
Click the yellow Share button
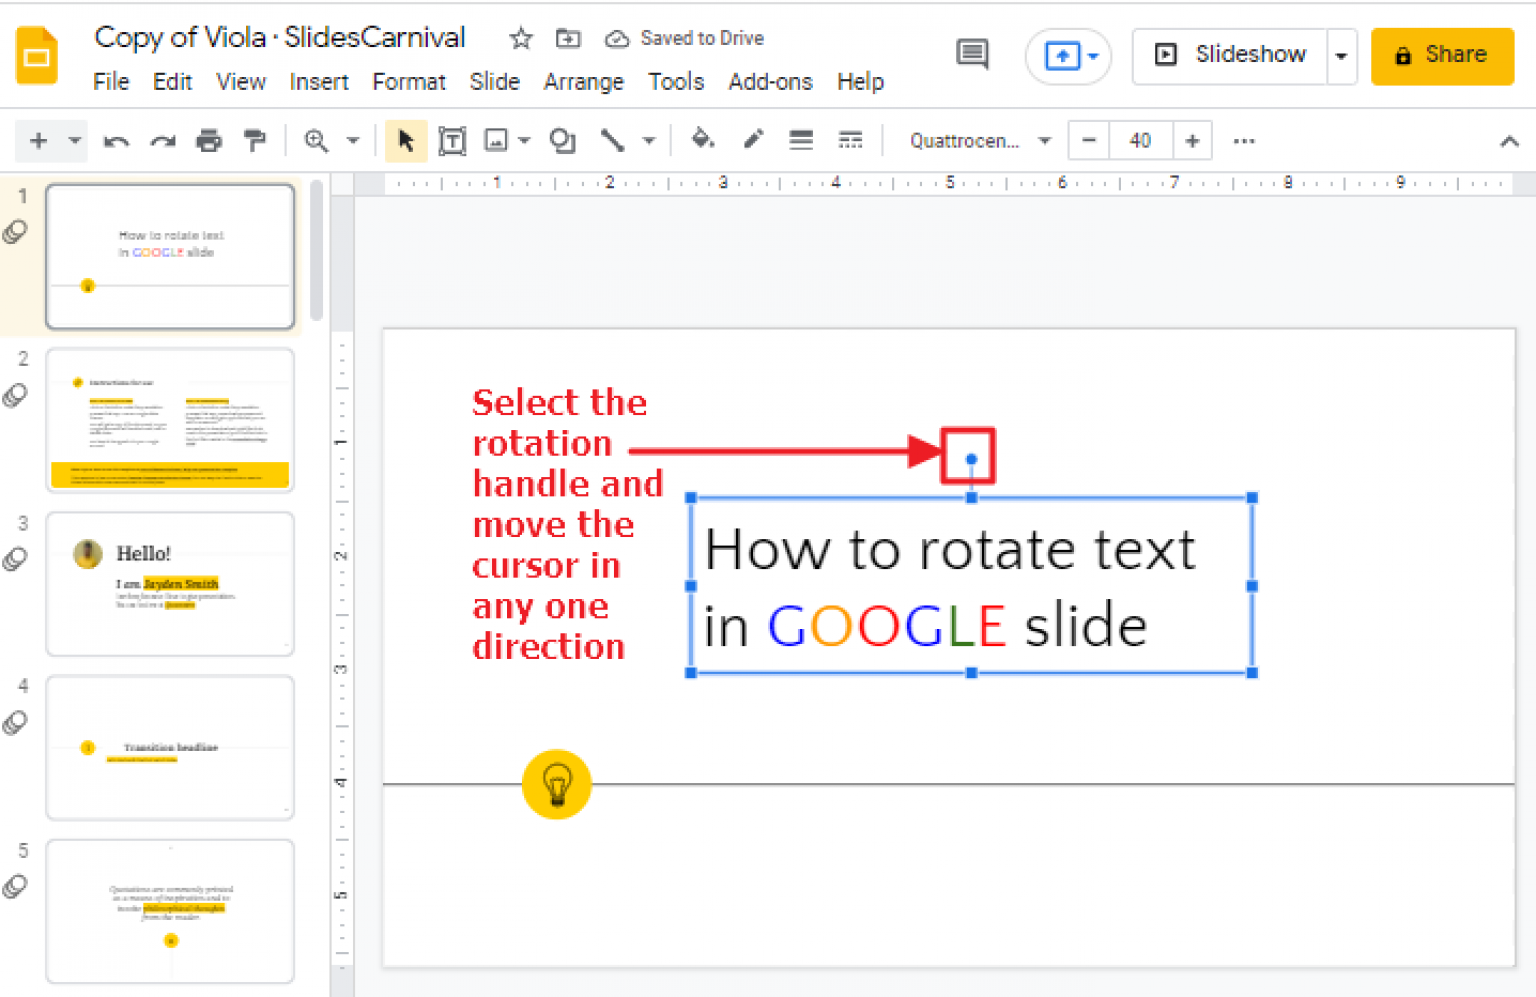point(1442,56)
